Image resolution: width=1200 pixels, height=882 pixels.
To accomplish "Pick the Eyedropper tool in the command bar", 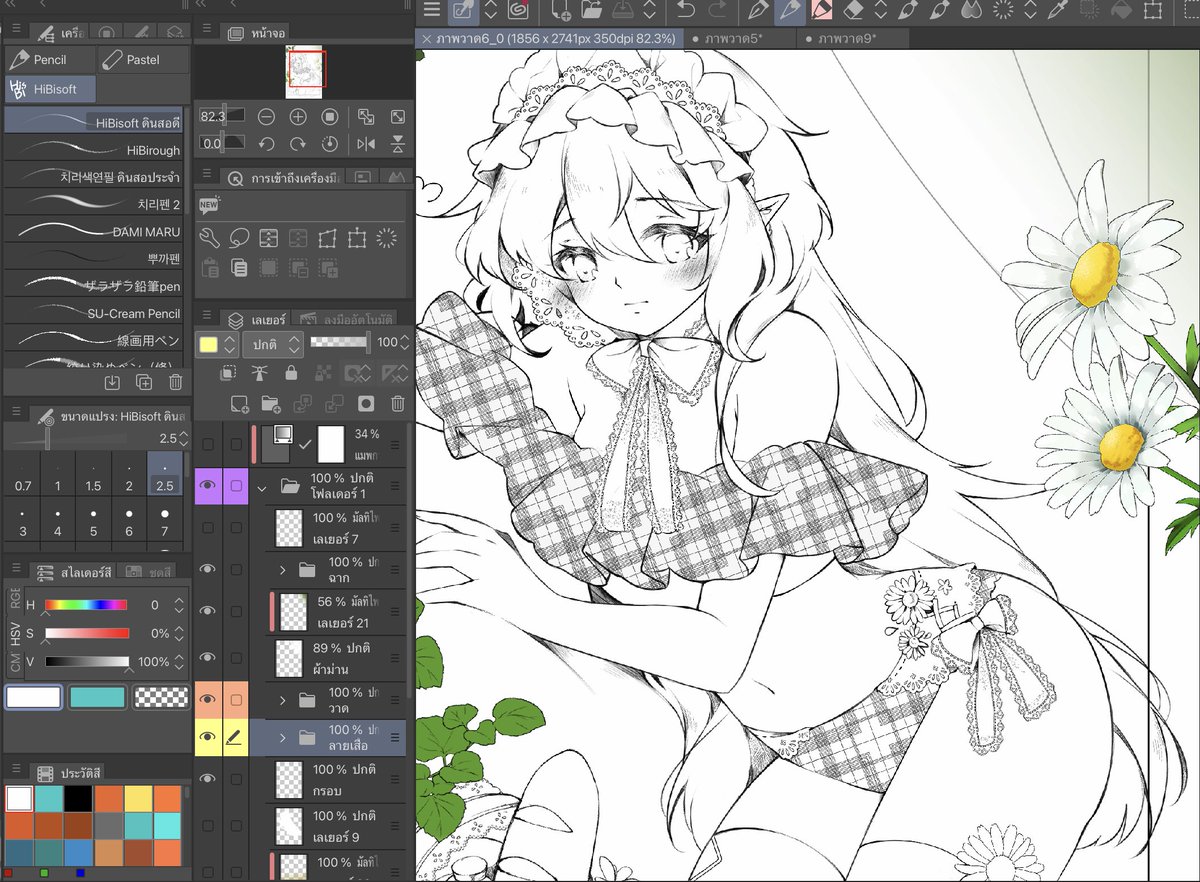I will [x=1057, y=10].
